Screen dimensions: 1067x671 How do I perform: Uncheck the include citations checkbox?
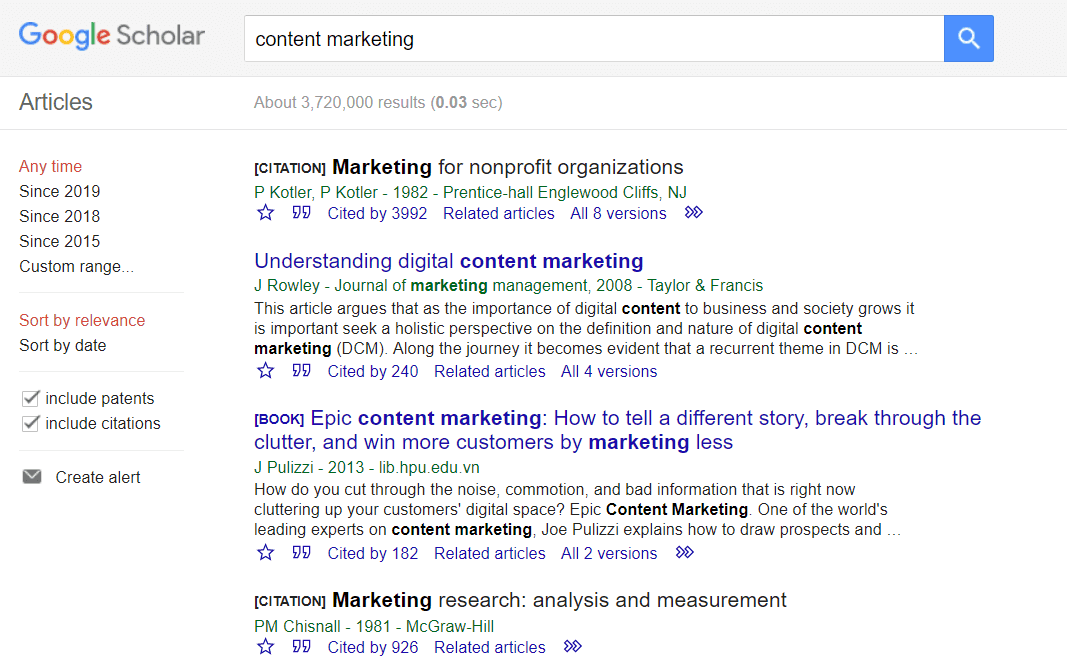pyautogui.click(x=31, y=423)
